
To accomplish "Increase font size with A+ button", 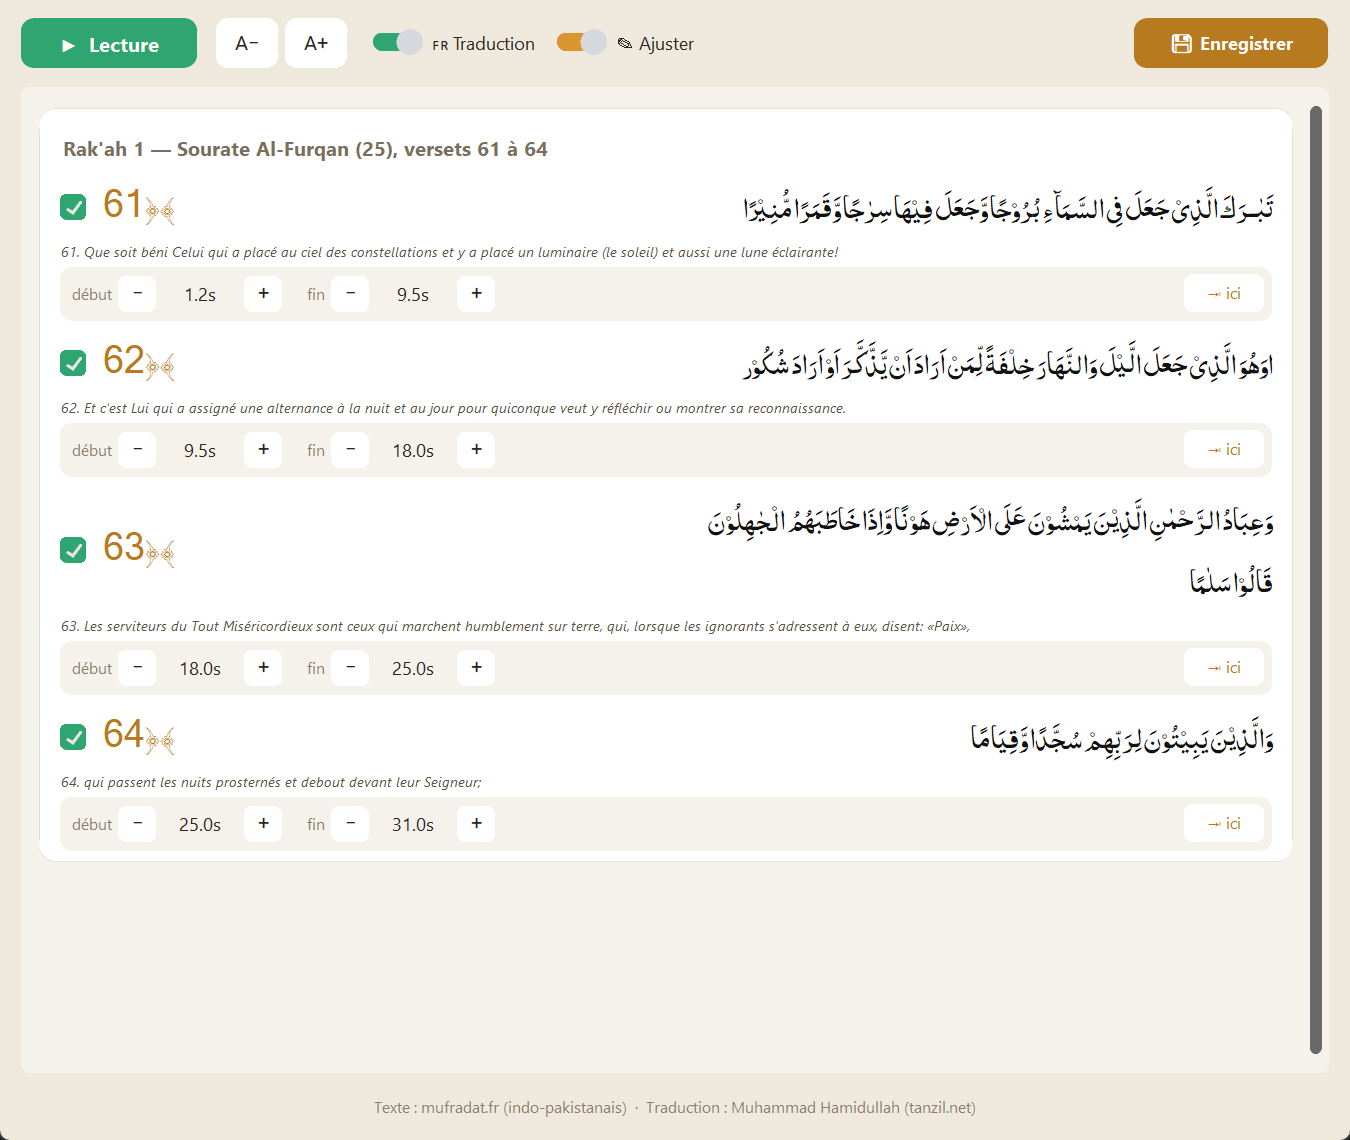I will click(316, 43).
